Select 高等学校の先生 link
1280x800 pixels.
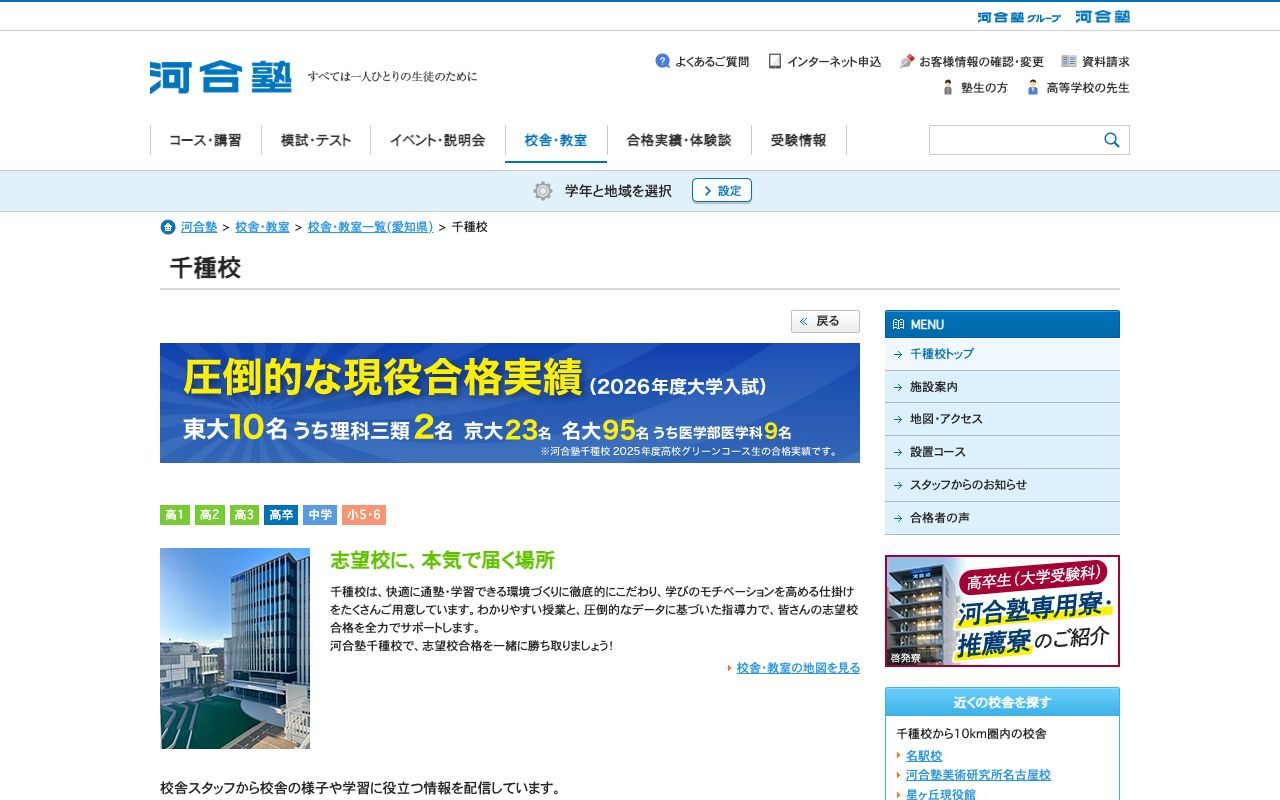(1078, 87)
